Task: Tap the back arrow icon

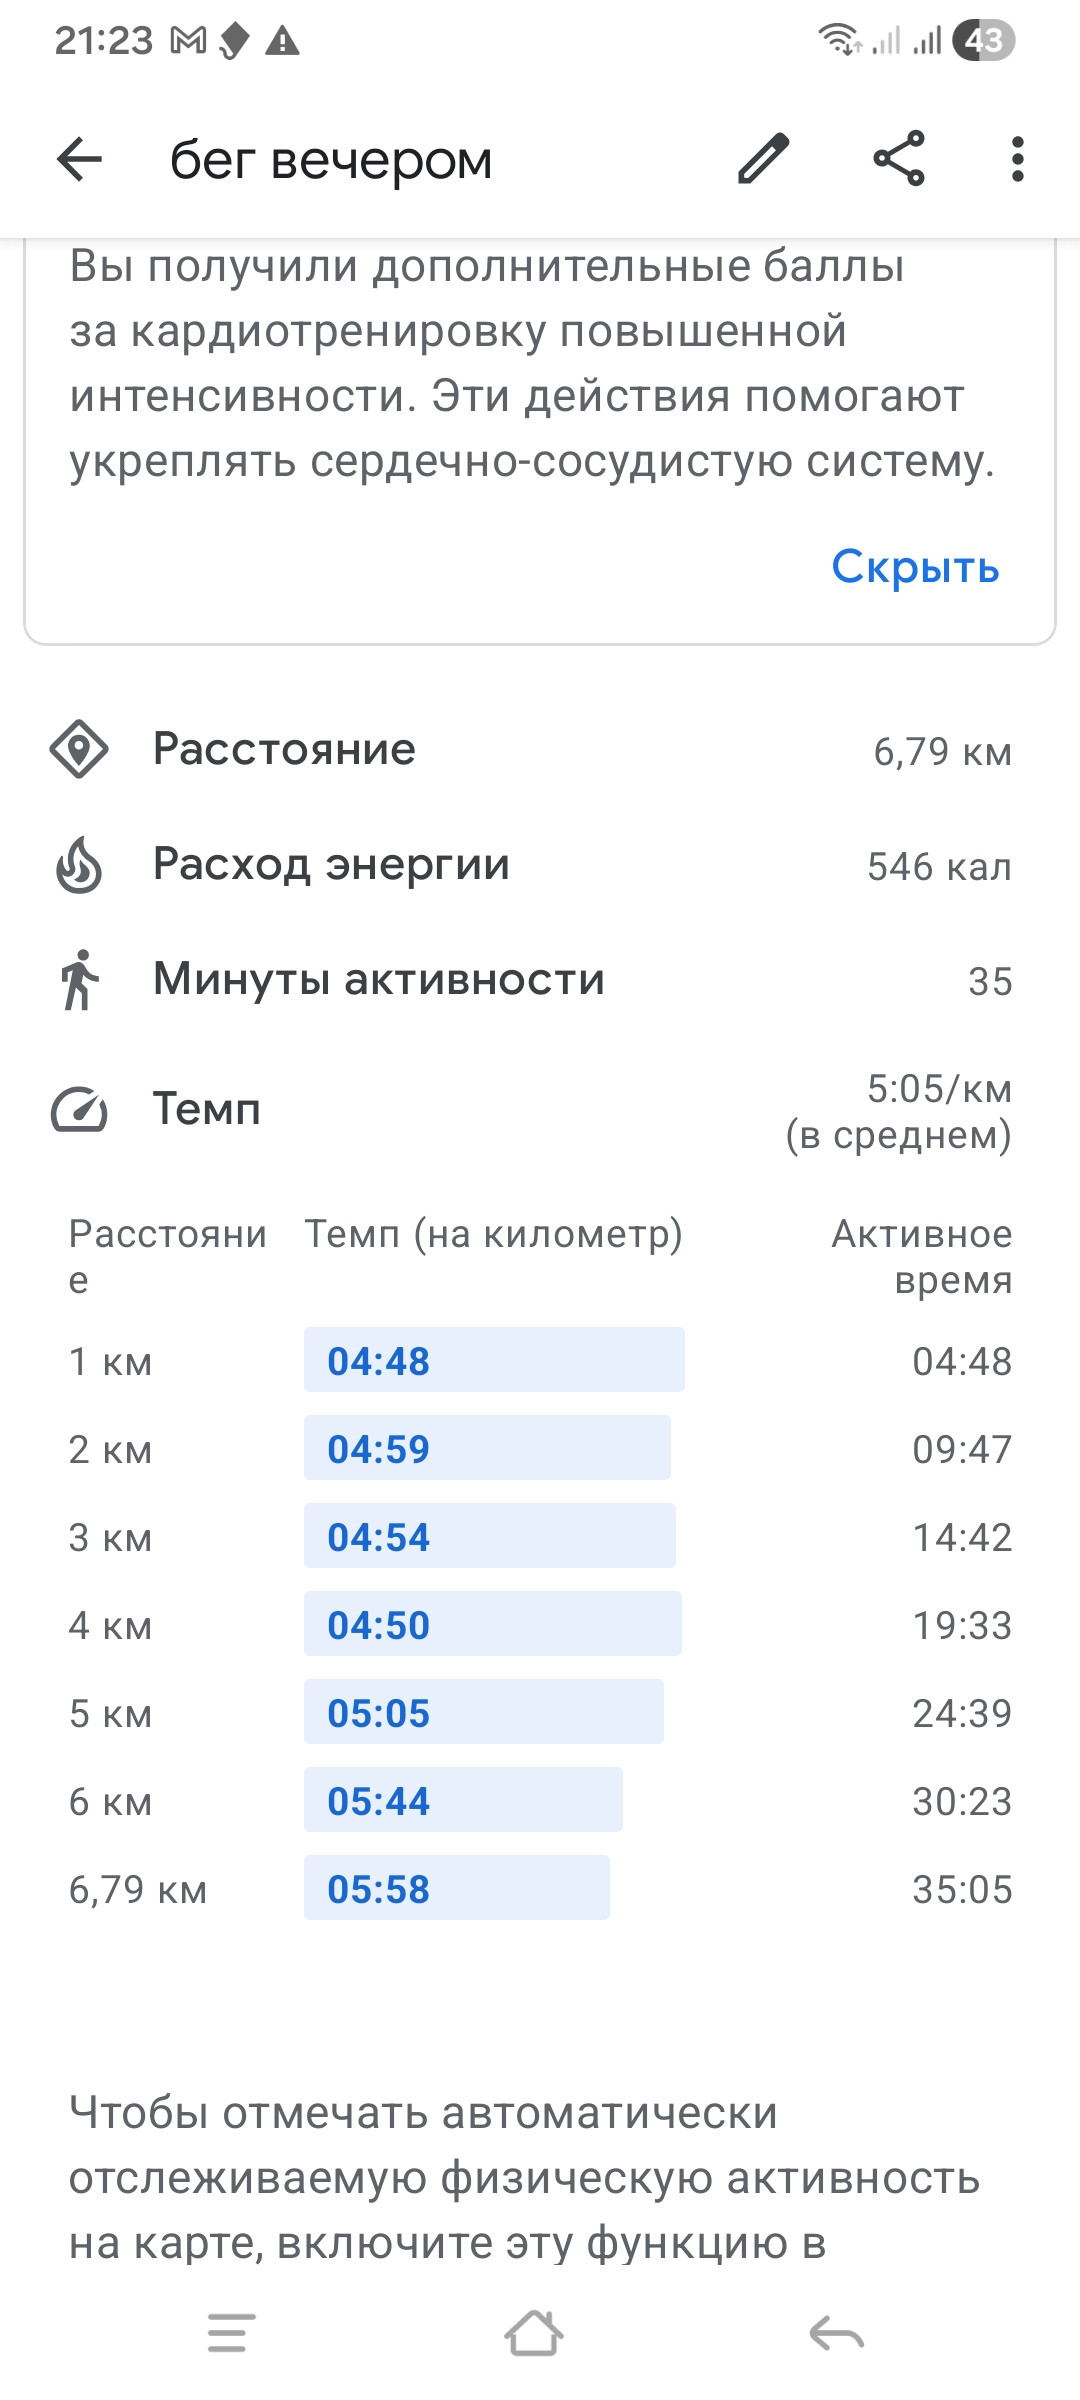Action: tap(80, 159)
